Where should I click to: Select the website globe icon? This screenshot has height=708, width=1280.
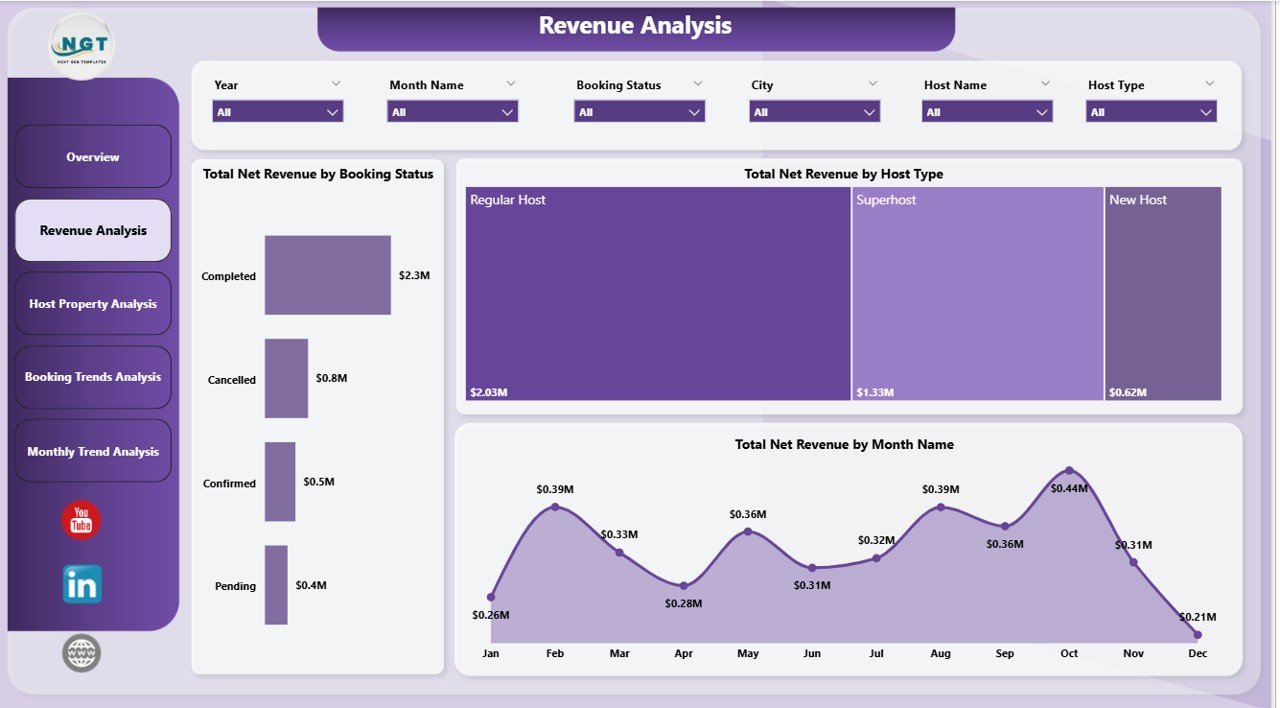(80, 652)
